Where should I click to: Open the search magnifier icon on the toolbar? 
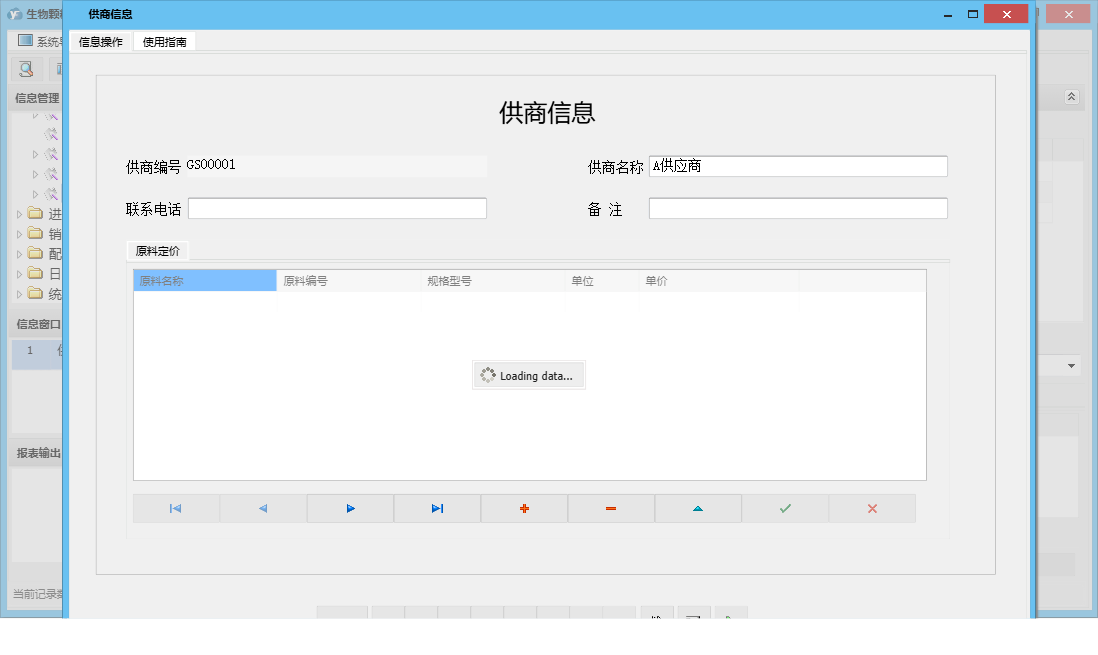click(24, 69)
